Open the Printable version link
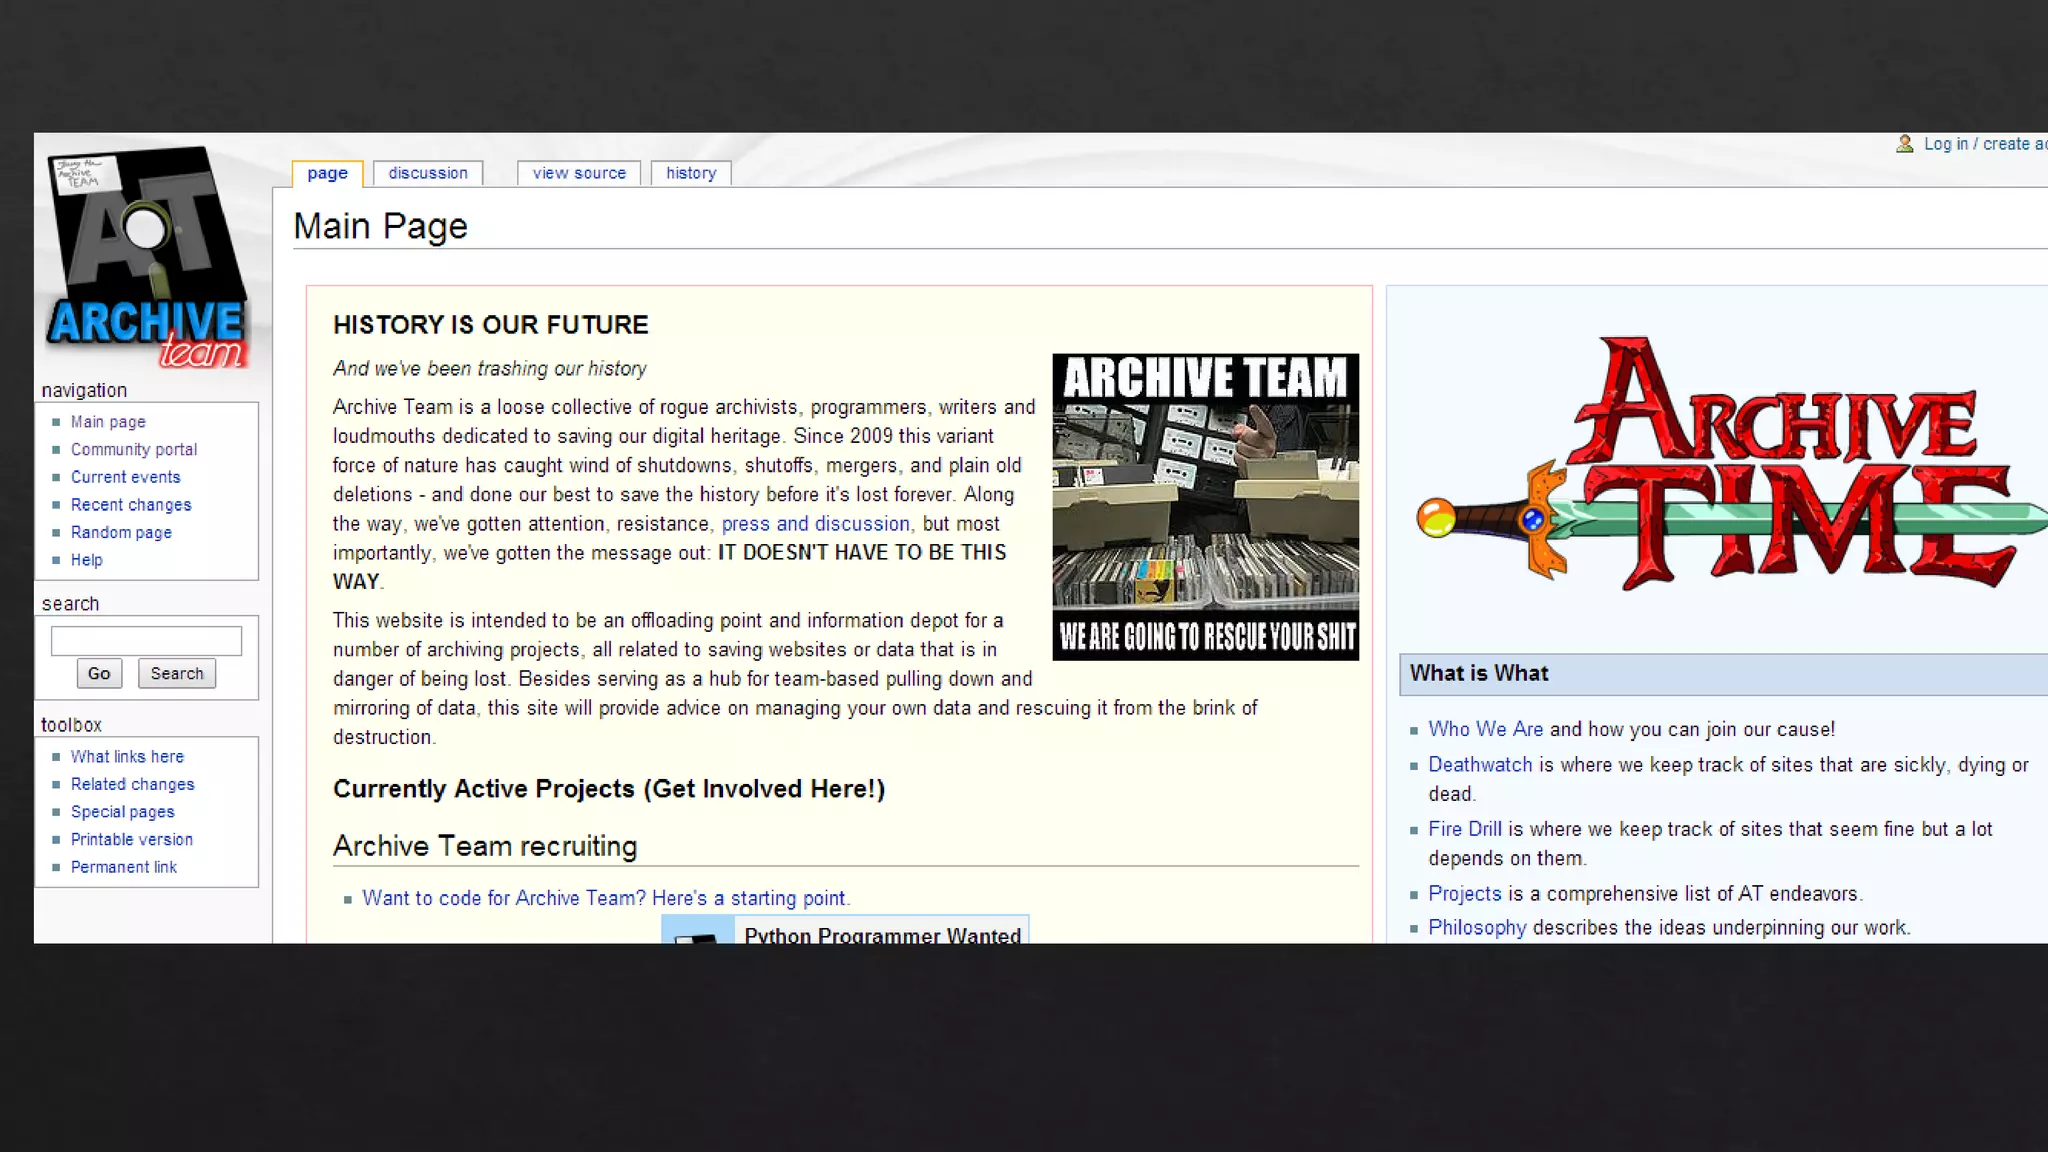The image size is (2048, 1152). point(132,840)
